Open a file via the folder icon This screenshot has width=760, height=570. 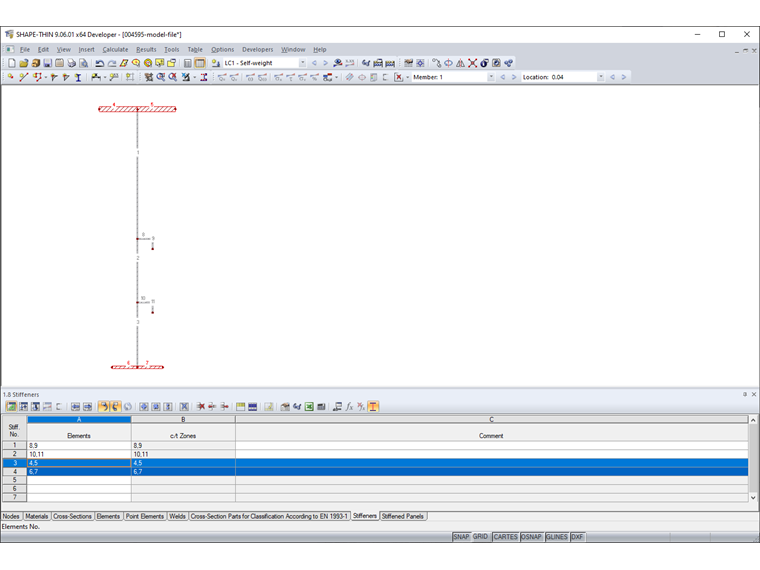(24, 63)
